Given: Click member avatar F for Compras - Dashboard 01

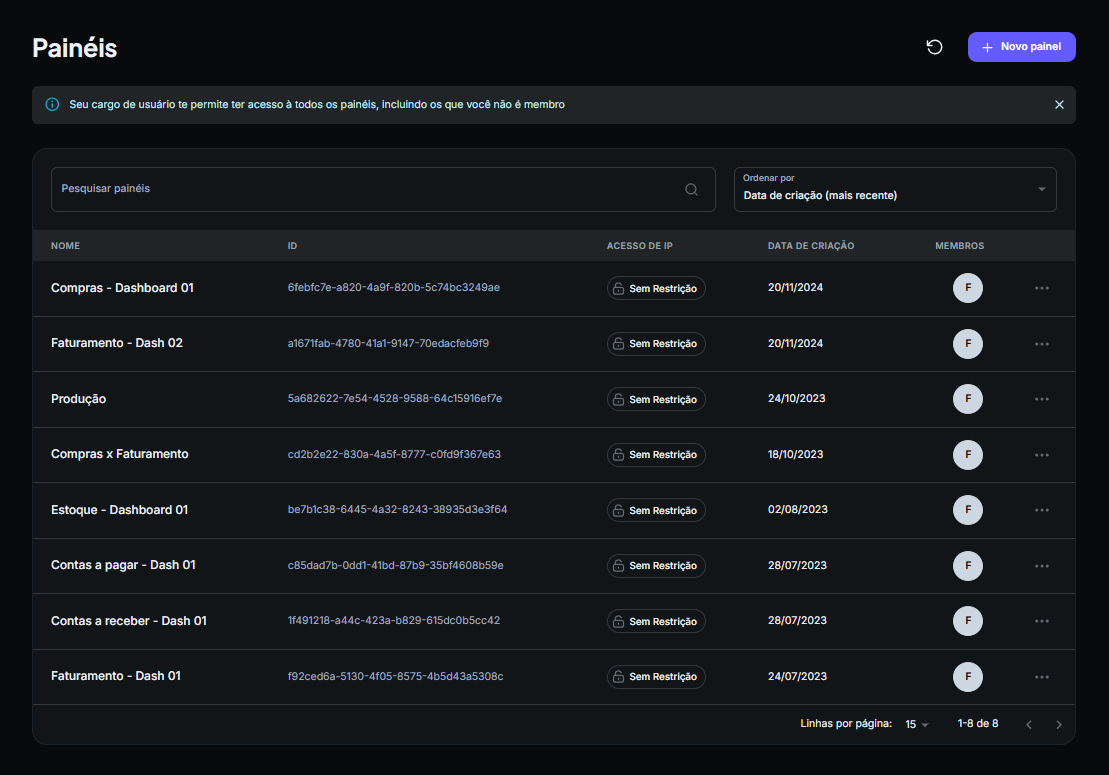Looking at the screenshot, I should [968, 288].
